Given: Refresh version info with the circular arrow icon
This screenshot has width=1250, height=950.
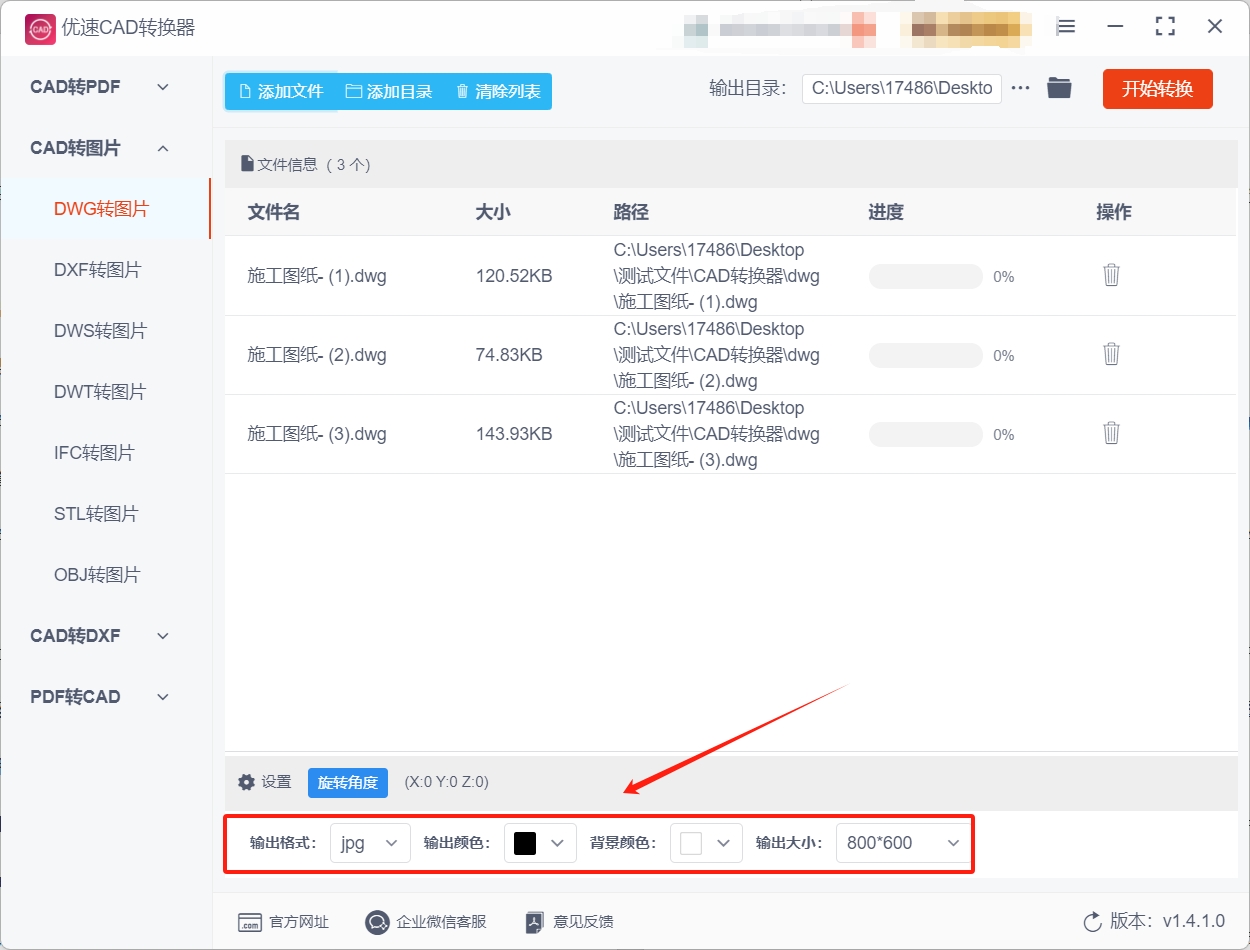Looking at the screenshot, I should (1091, 922).
